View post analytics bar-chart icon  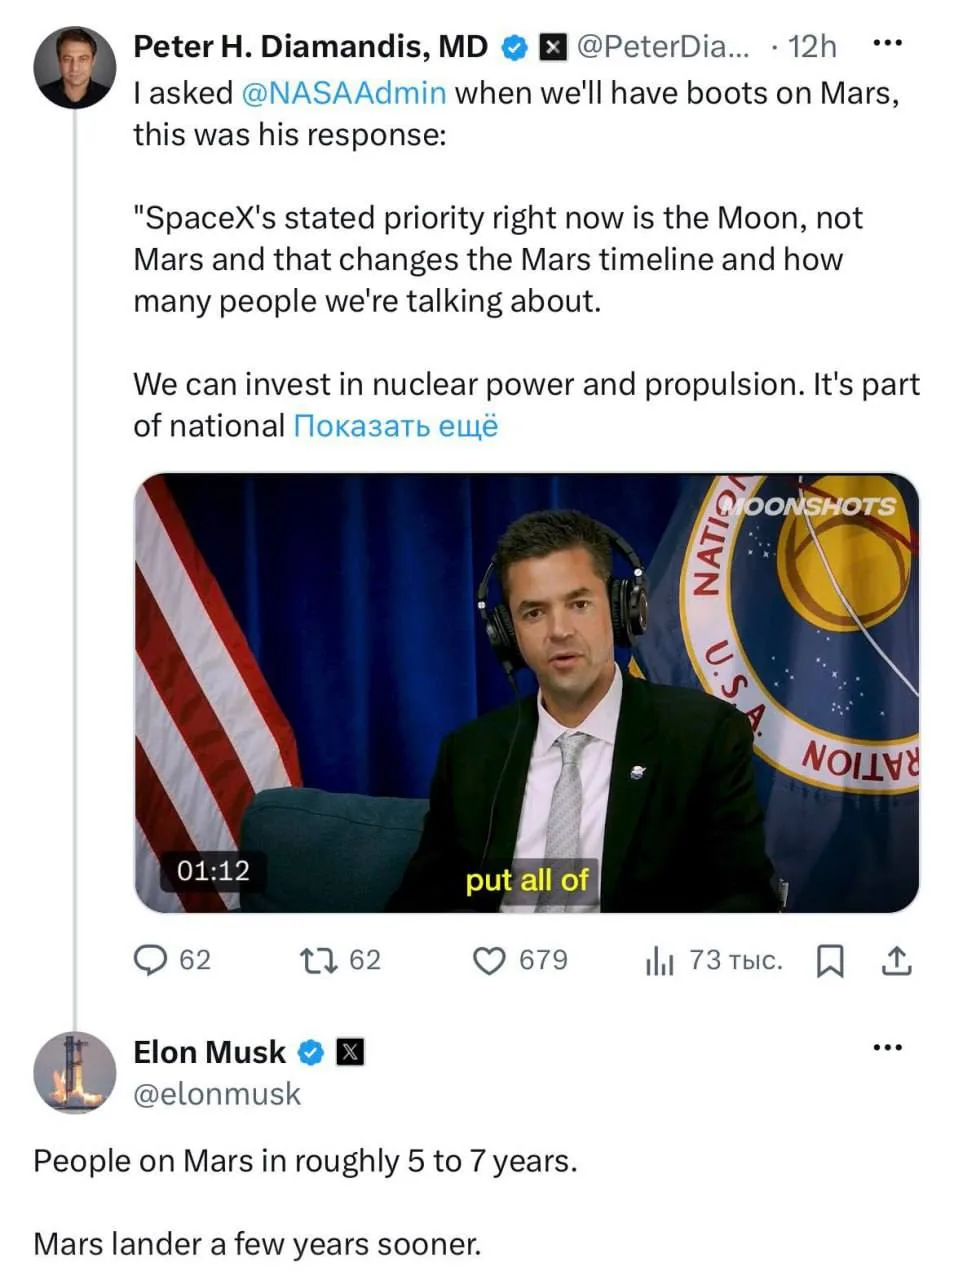(660, 961)
